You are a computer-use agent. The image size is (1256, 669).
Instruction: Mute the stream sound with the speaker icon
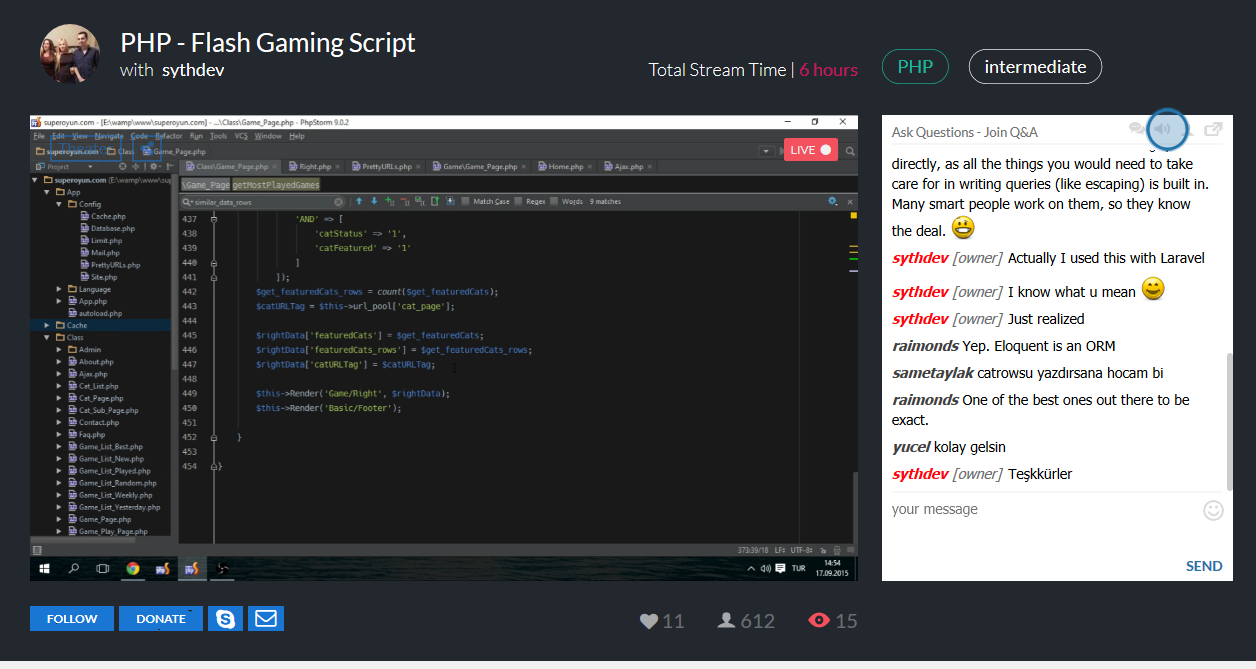[1163, 129]
